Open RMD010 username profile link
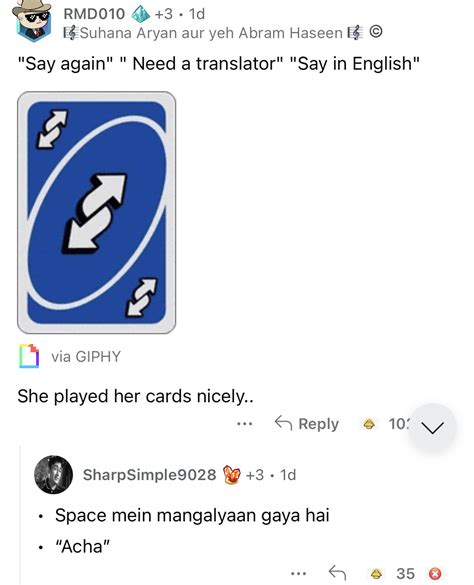Image resolution: width=474 pixels, height=585 pixels. click(x=94, y=14)
